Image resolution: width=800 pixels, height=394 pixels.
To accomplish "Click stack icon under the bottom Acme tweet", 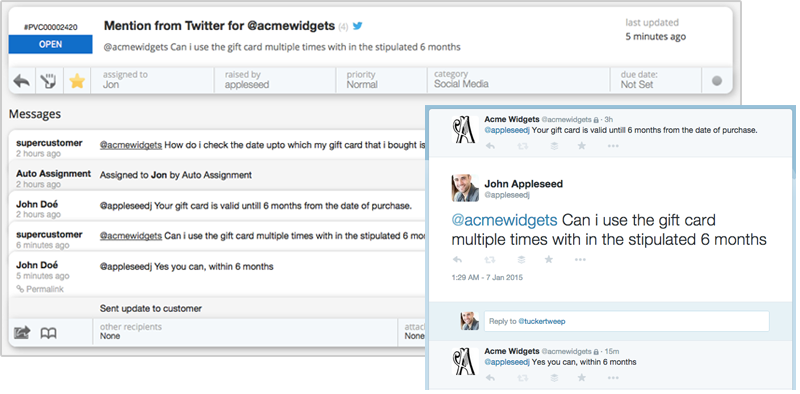I will [554, 378].
